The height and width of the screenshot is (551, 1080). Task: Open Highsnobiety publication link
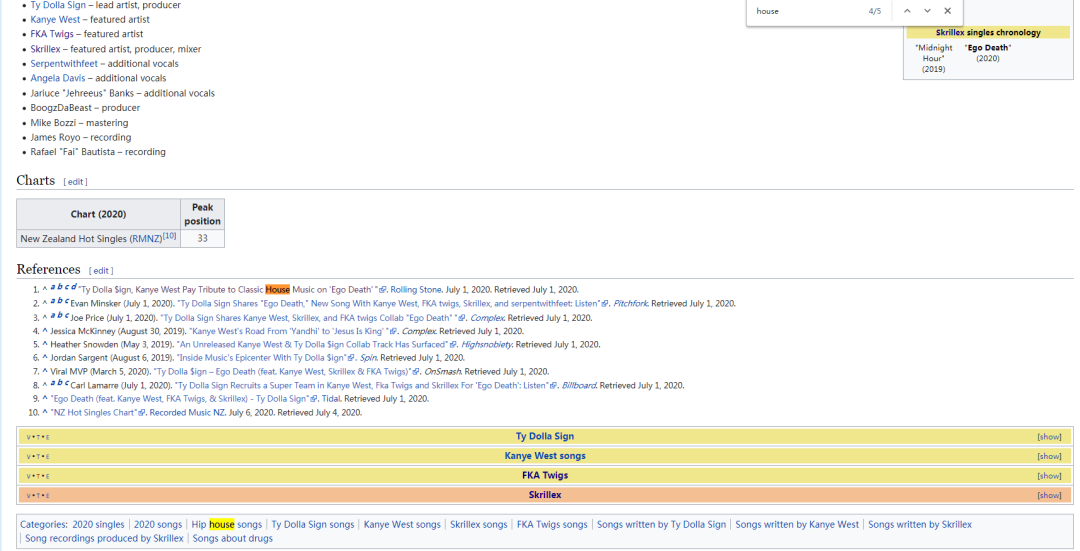[x=486, y=344]
